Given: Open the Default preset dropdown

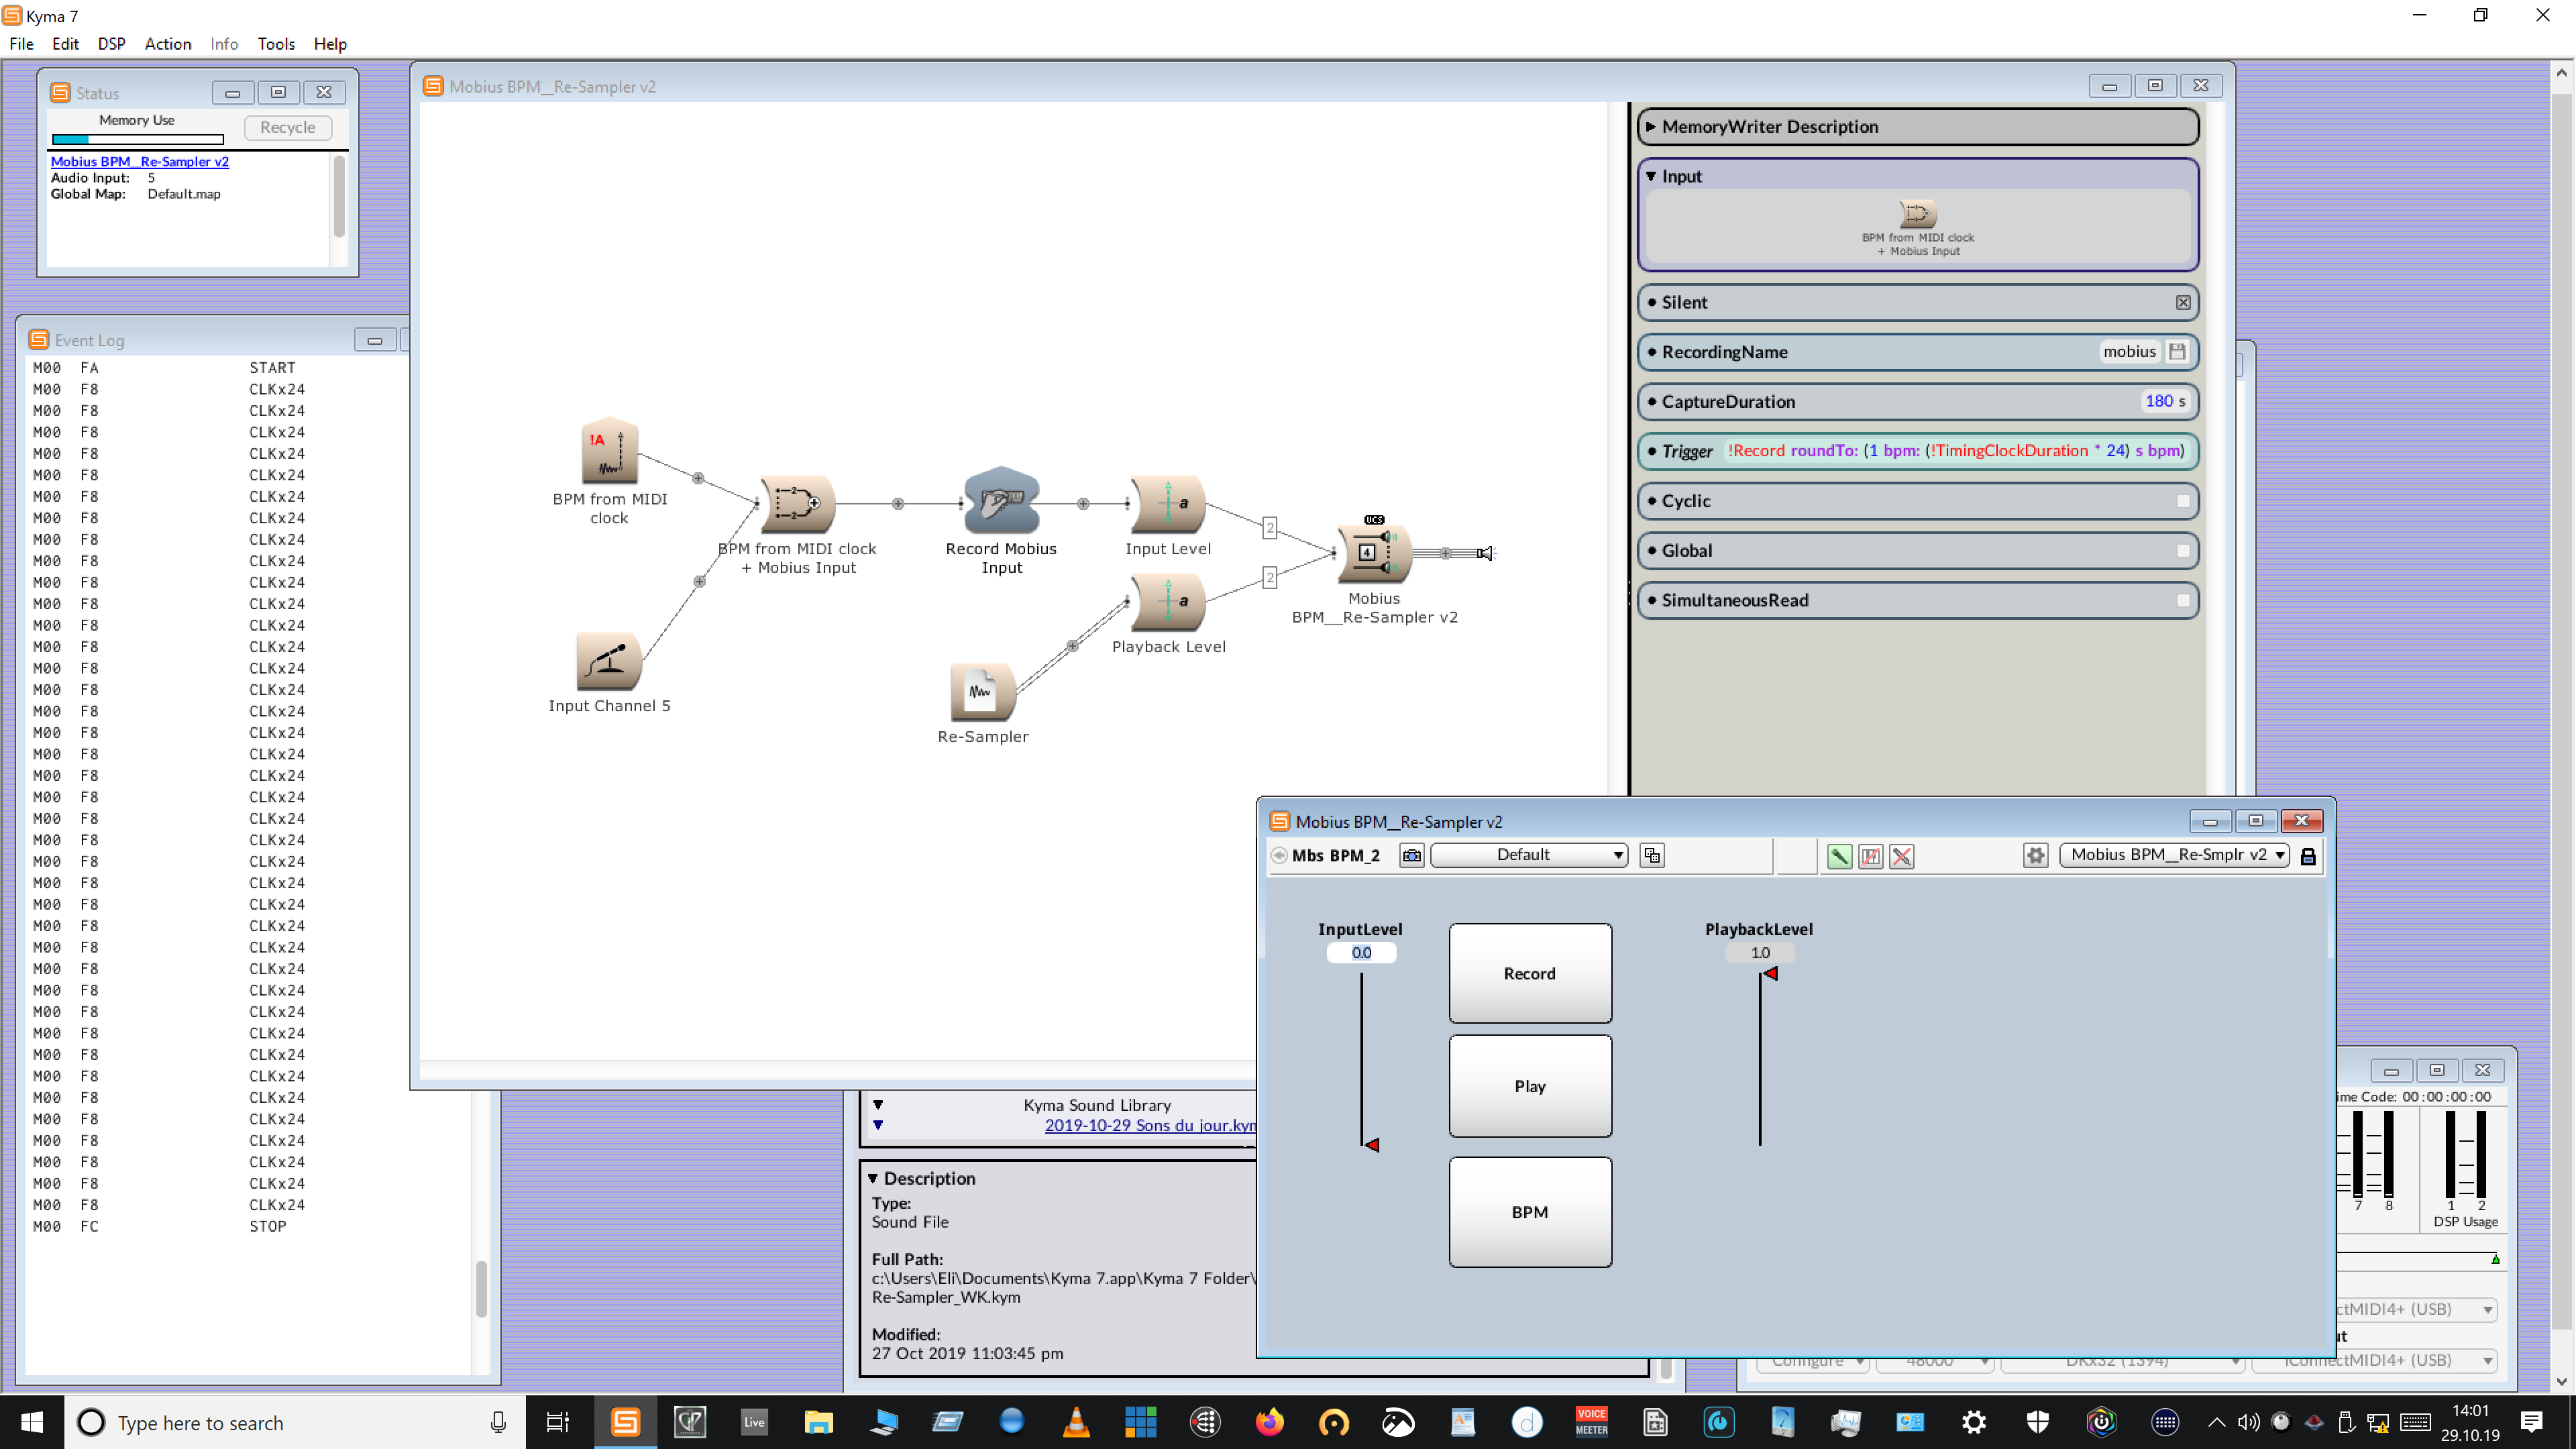Looking at the screenshot, I should point(1529,855).
